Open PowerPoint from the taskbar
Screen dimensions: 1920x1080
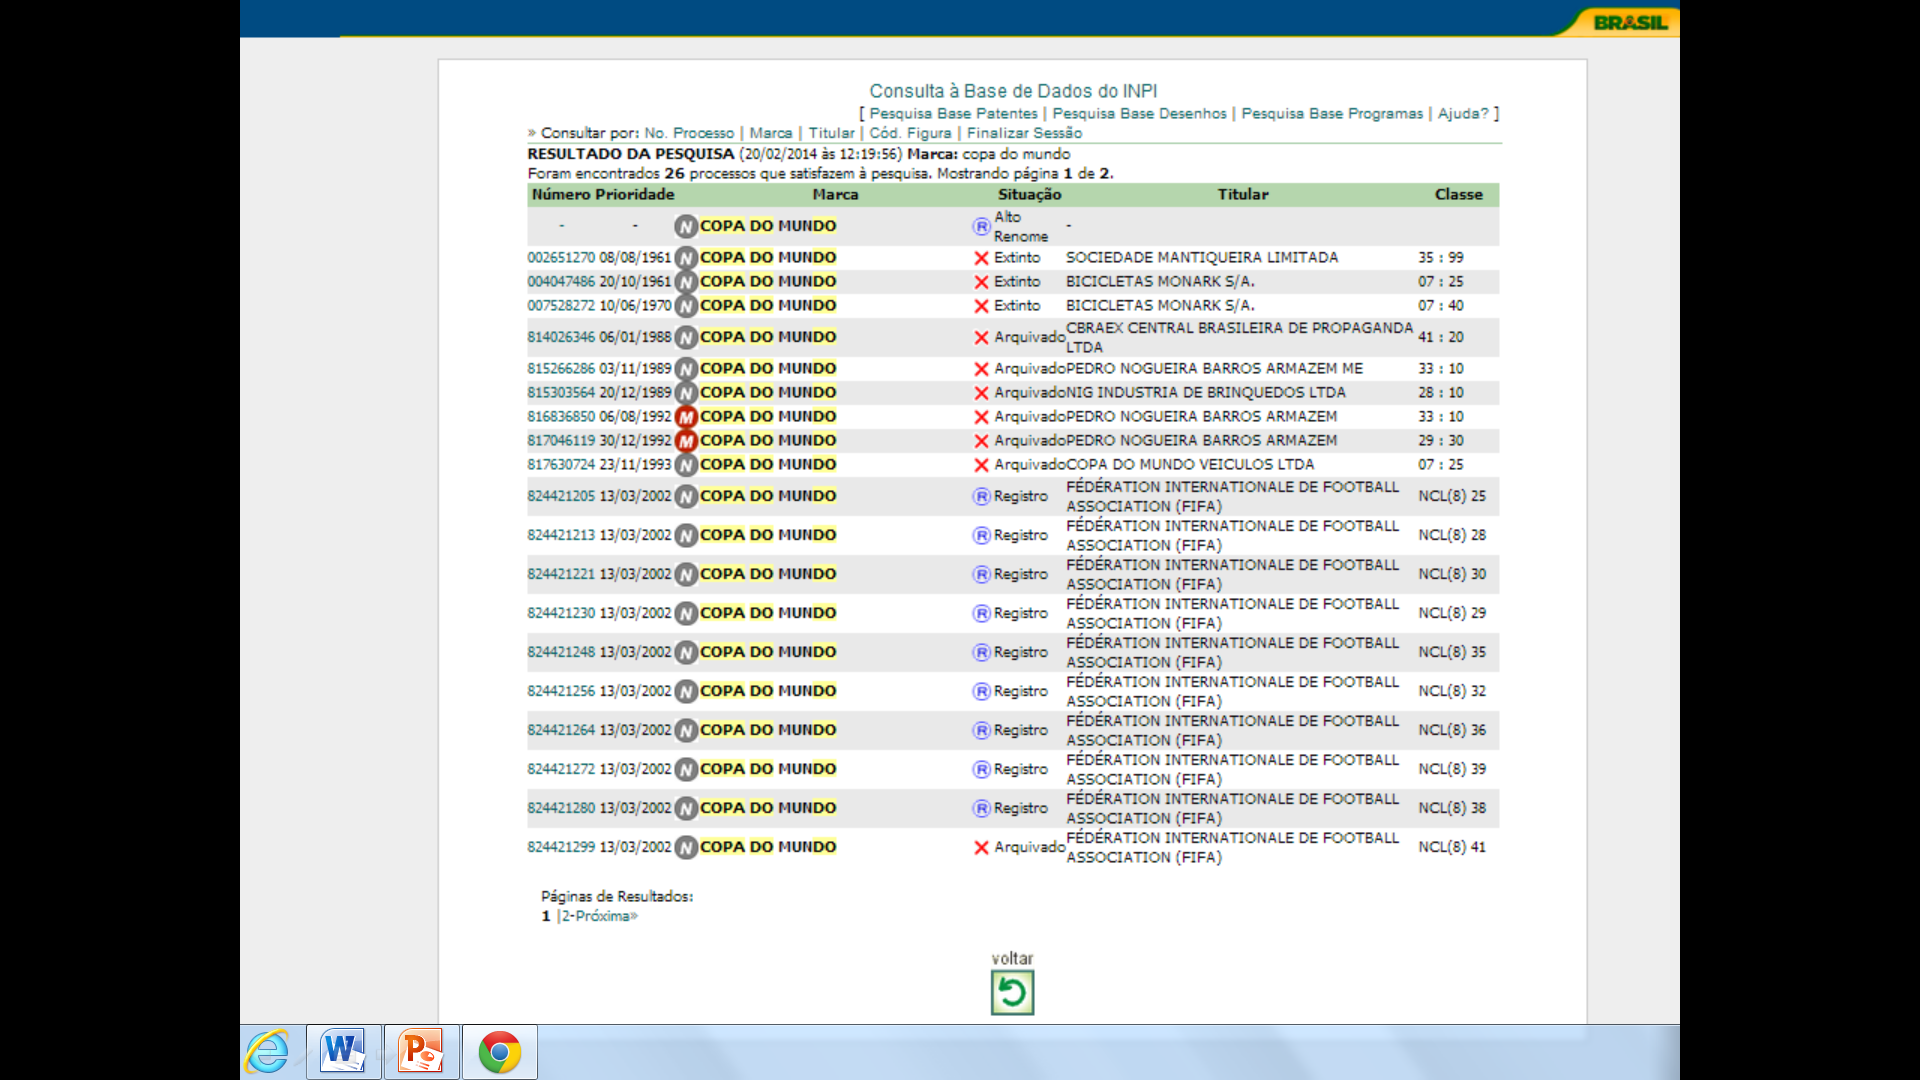[421, 1052]
